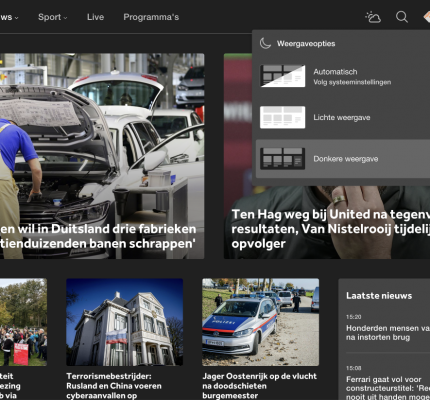Open the 15:20 instorten brug news item
The height and width of the screenshot is (400, 430).
[x=388, y=328]
